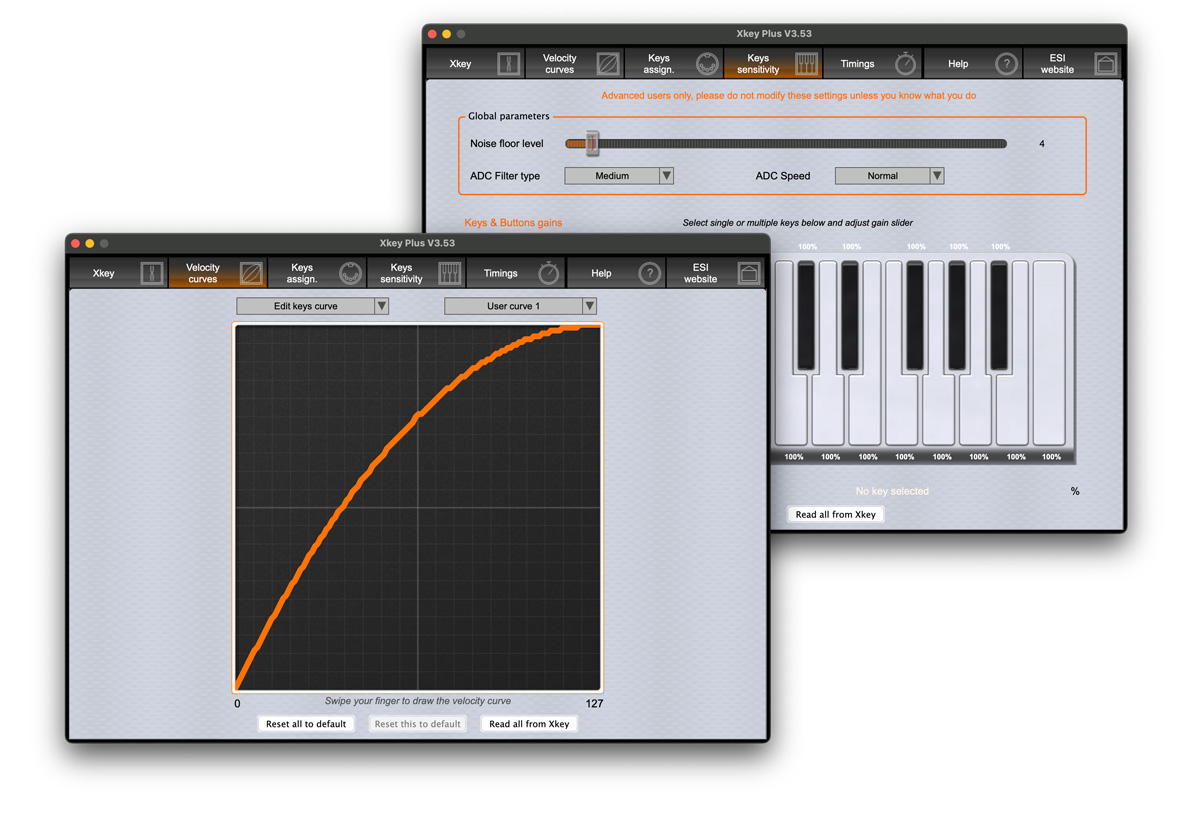Screen dimensions: 1200x822
Task: Open Xkey tab in front window
Action: point(118,273)
